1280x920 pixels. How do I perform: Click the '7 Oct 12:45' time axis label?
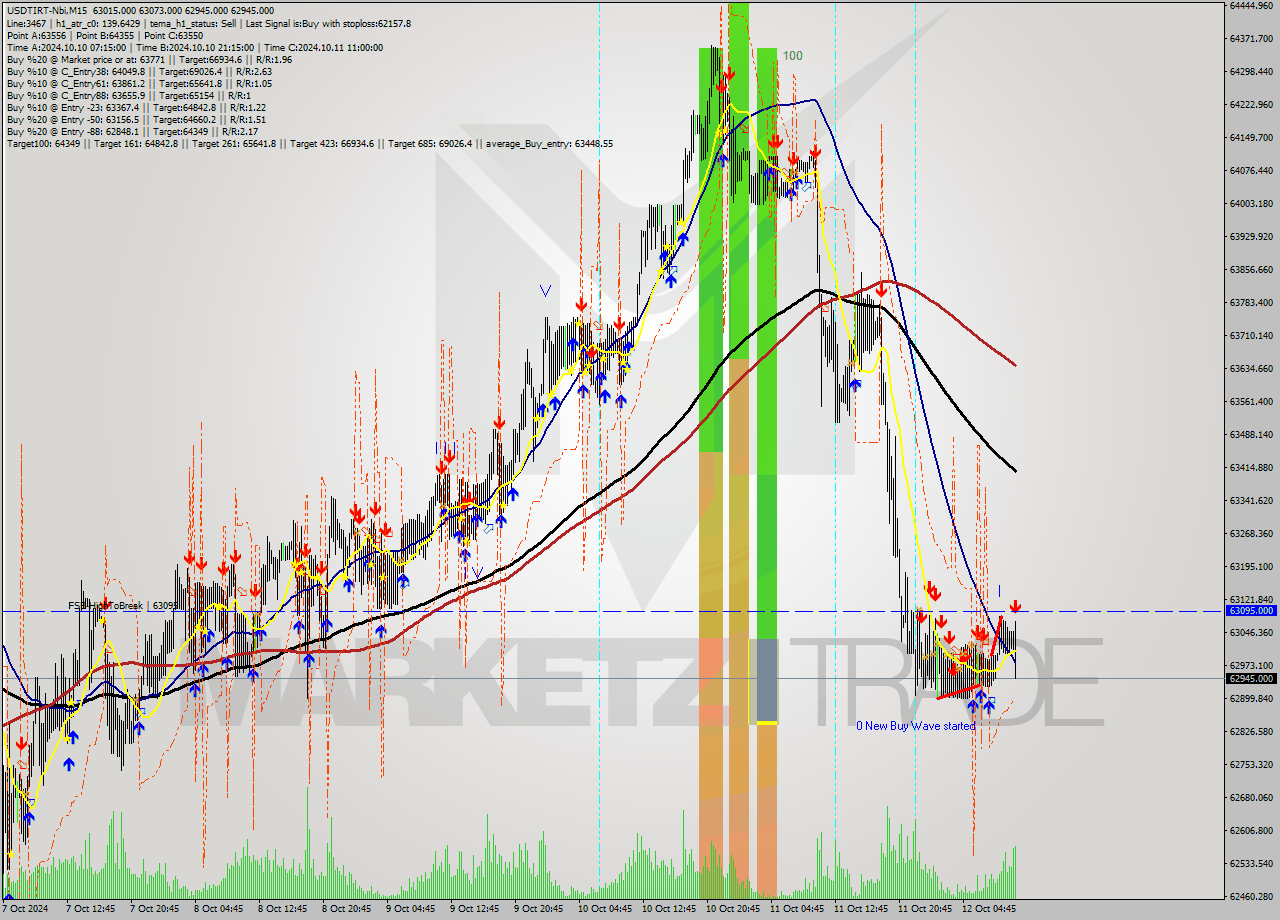(90, 909)
